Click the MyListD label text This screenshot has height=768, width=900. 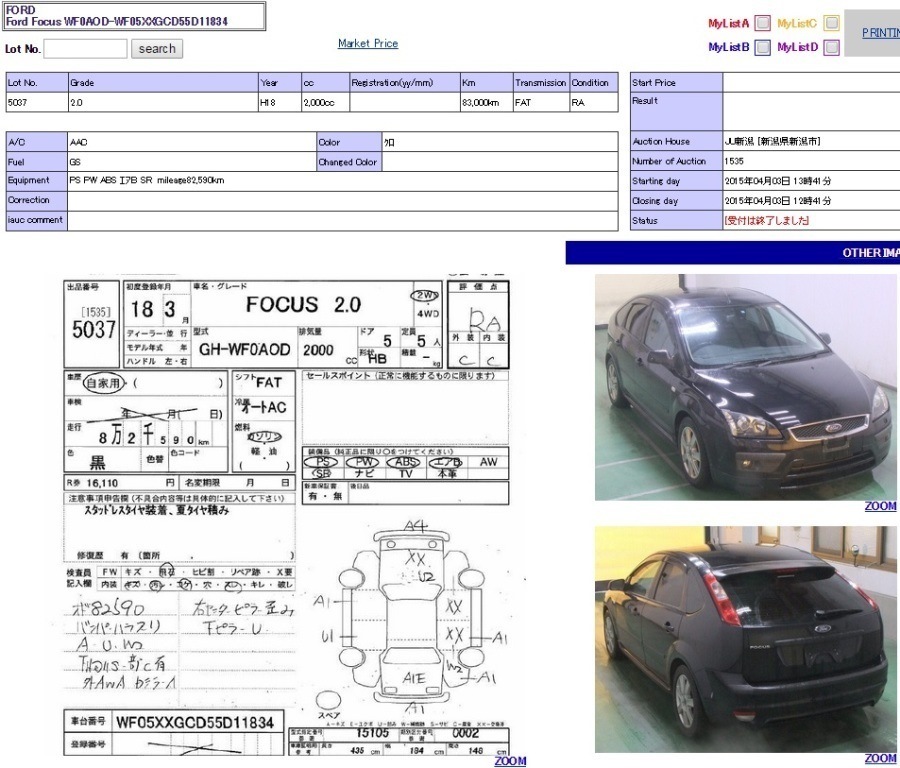point(797,47)
